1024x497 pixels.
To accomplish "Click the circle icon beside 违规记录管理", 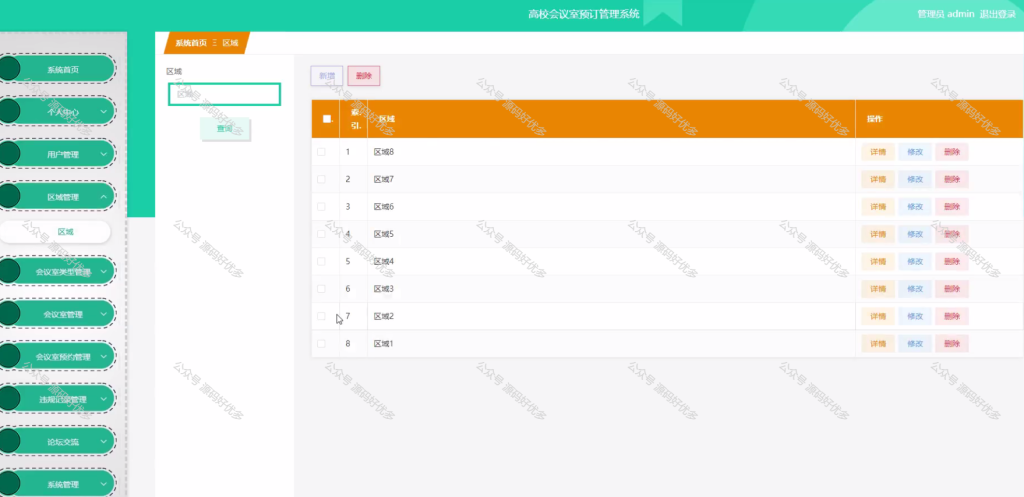I will (8, 399).
